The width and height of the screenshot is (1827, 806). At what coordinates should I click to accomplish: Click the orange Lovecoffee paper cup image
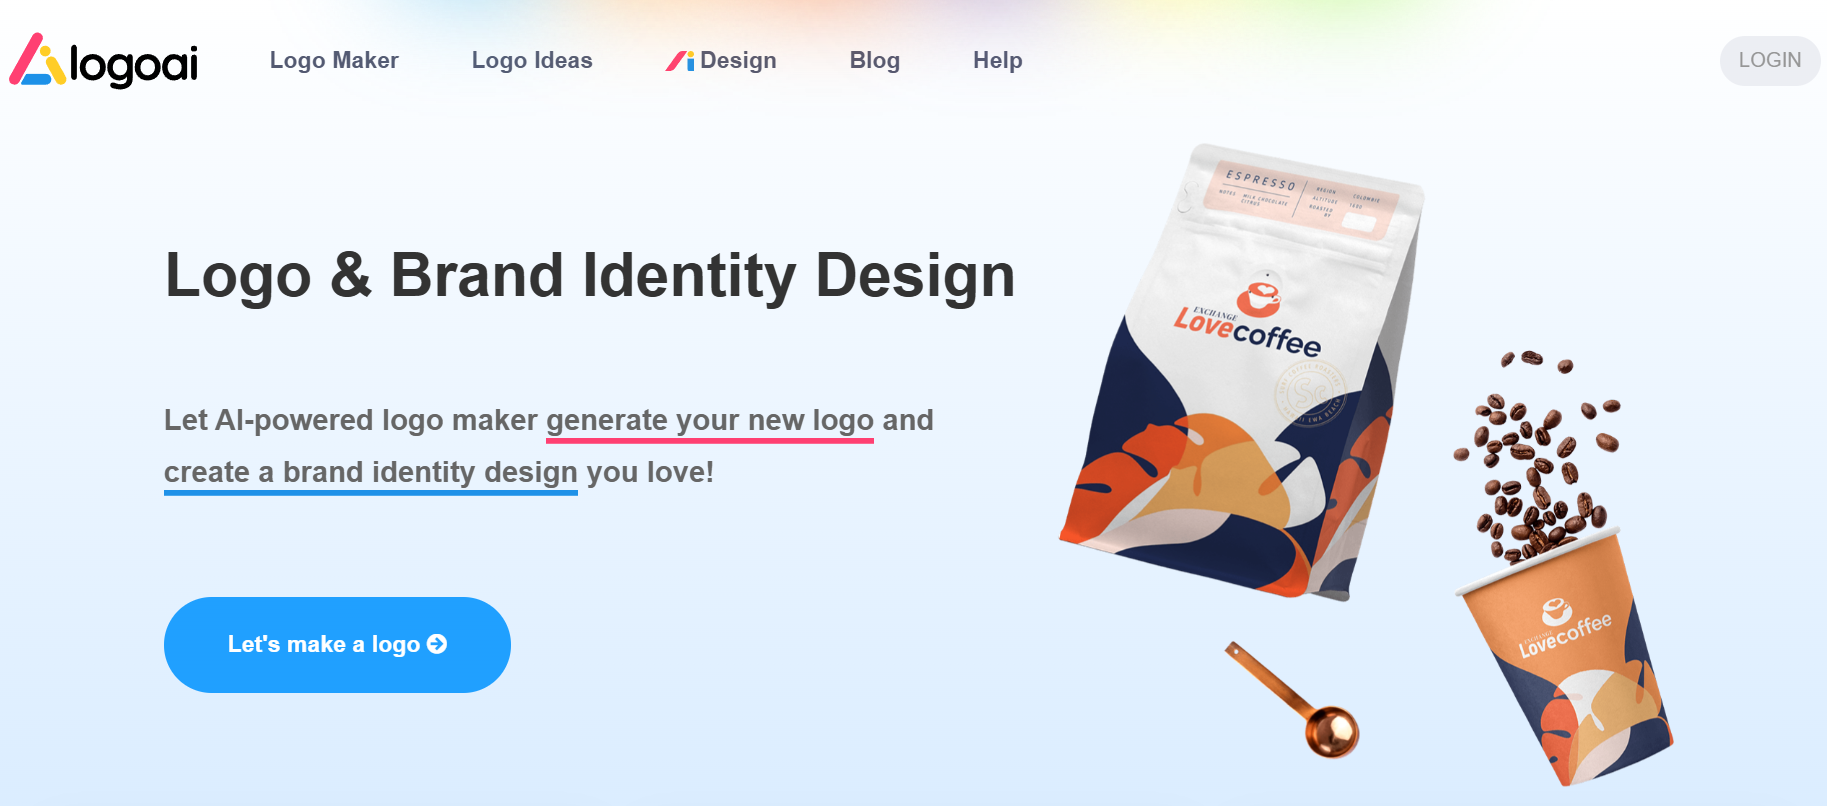point(1563,657)
